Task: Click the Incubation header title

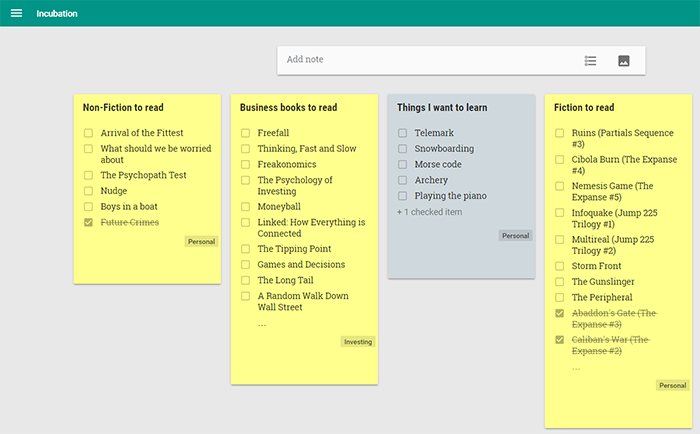Action: coord(57,14)
